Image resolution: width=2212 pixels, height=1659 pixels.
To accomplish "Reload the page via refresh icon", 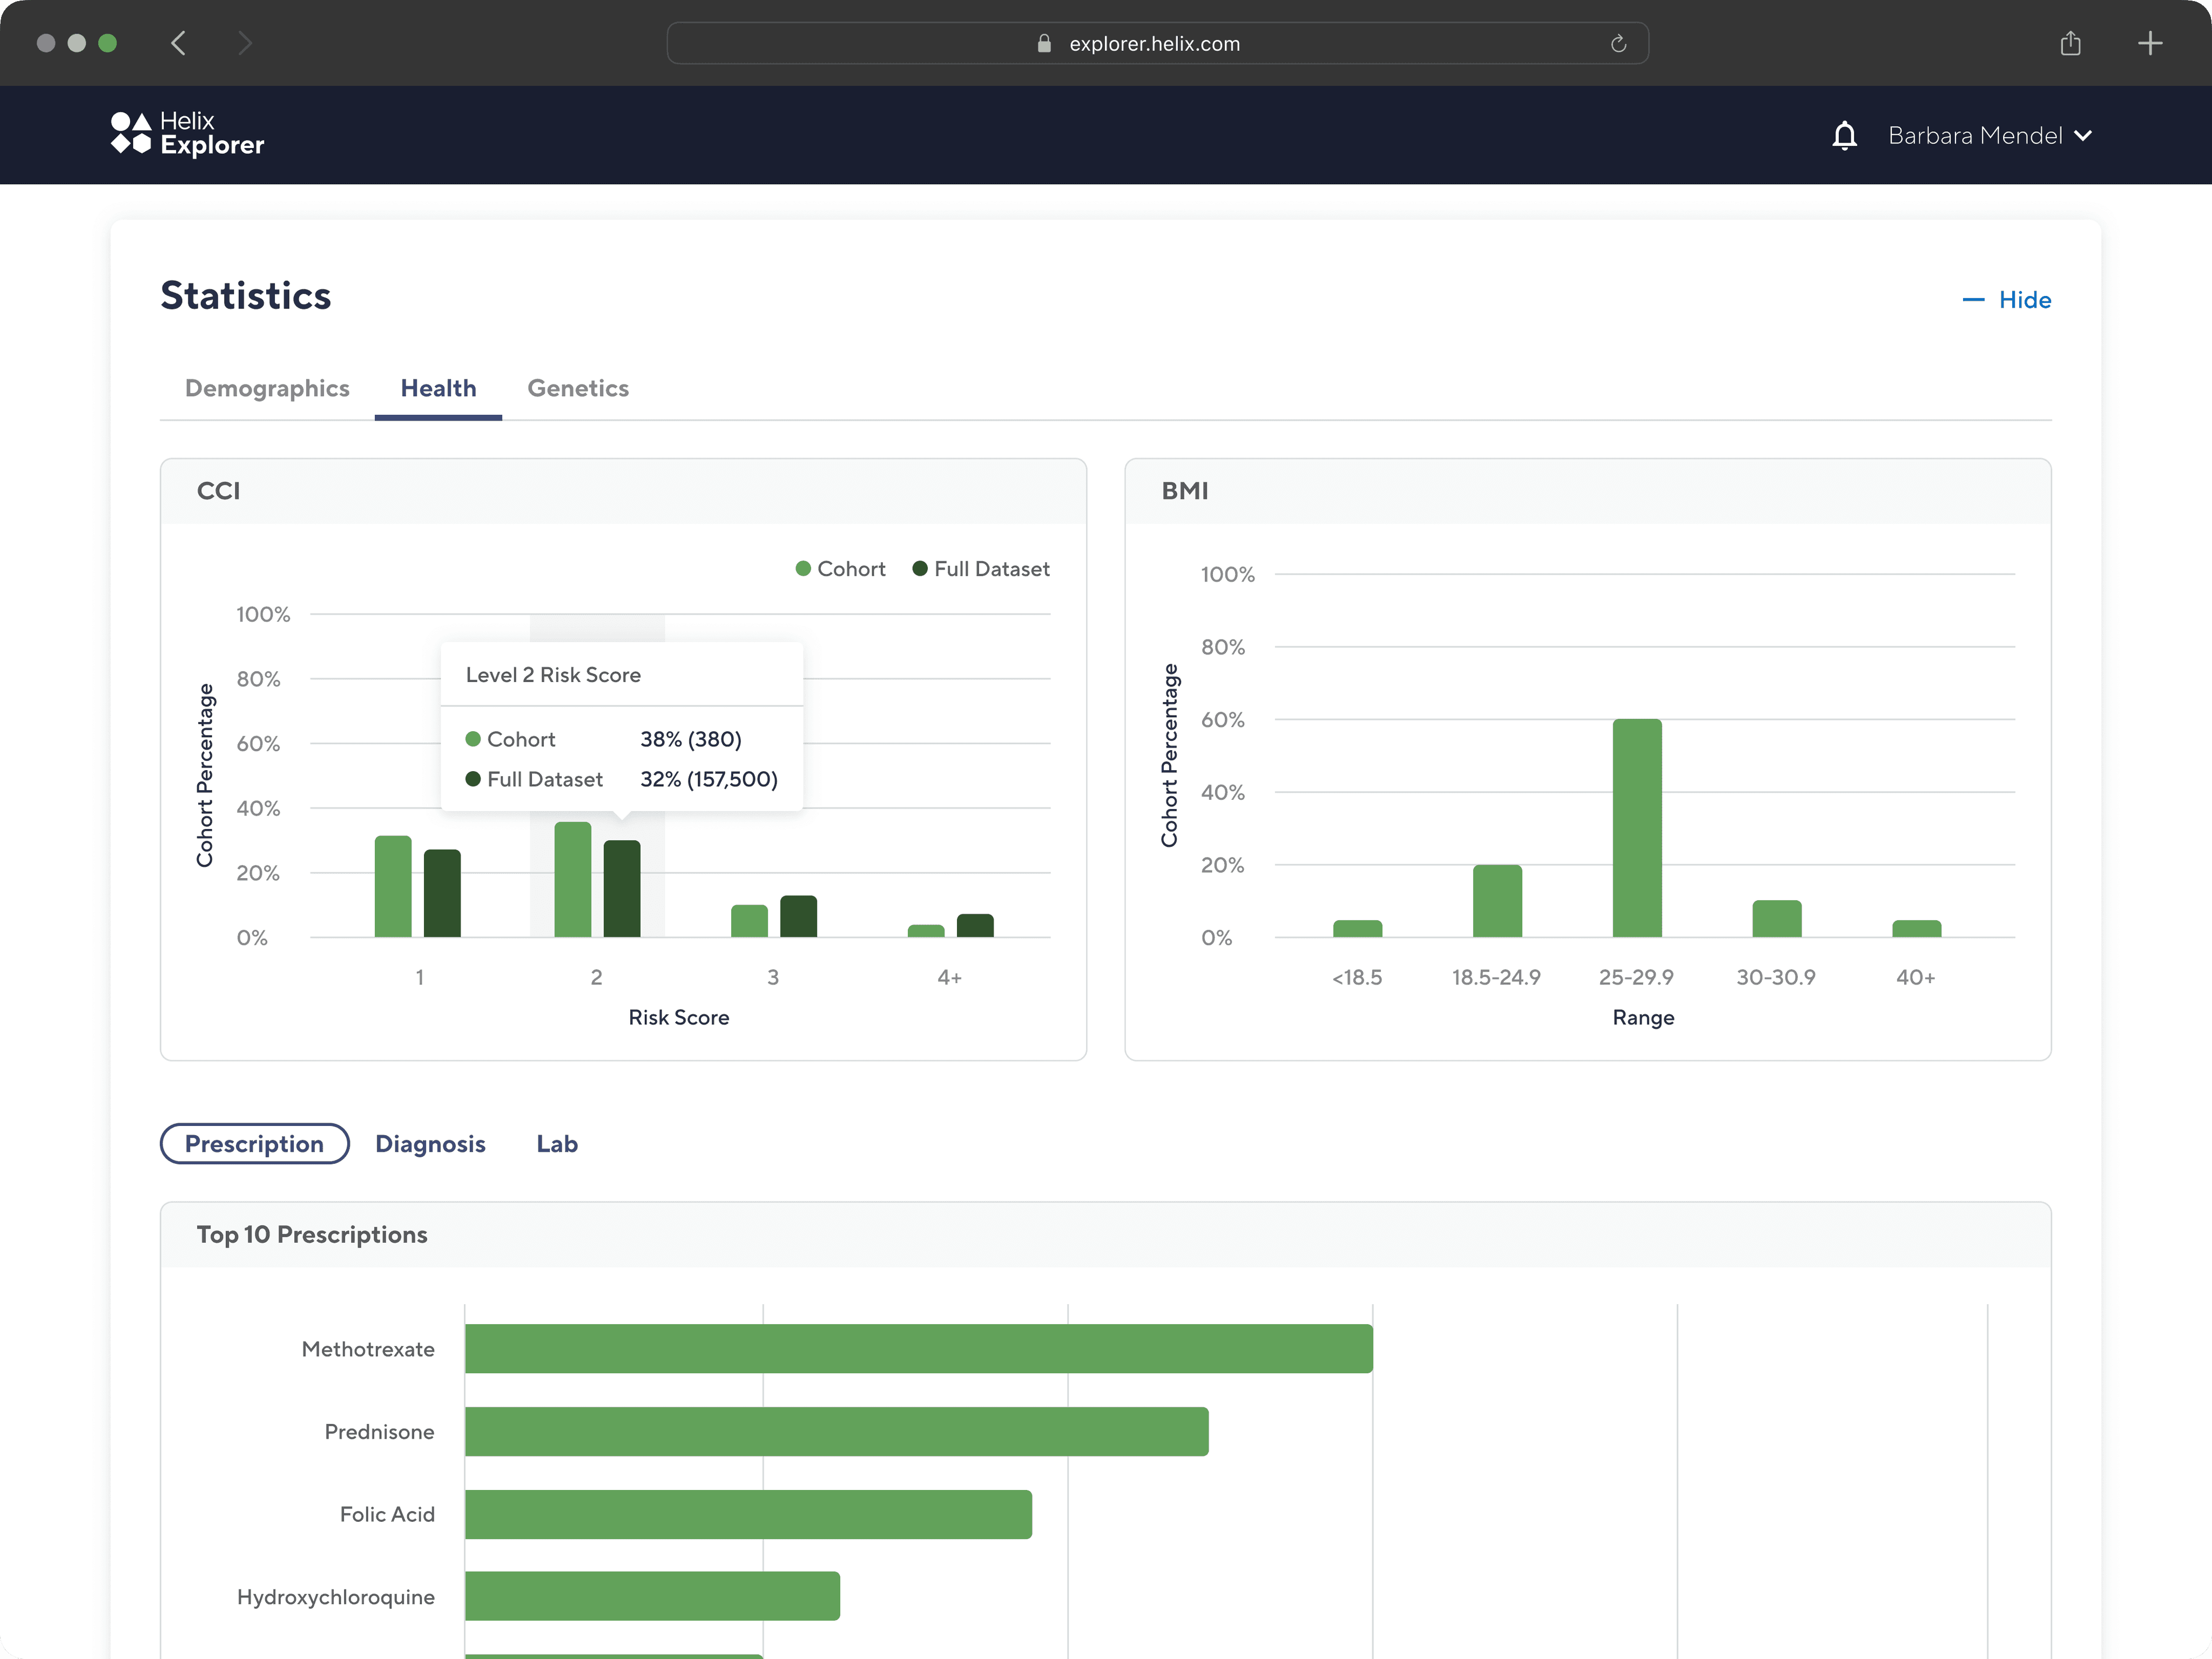I will [x=1618, y=43].
